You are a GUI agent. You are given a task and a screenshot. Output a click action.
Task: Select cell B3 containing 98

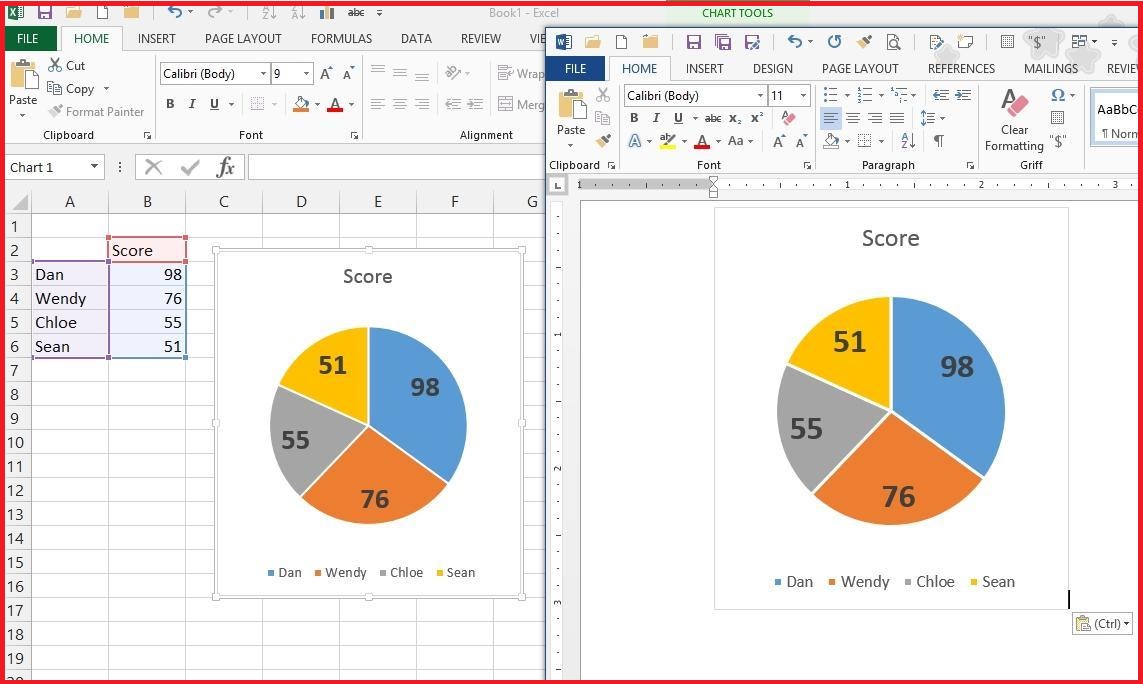tap(147, 274)
